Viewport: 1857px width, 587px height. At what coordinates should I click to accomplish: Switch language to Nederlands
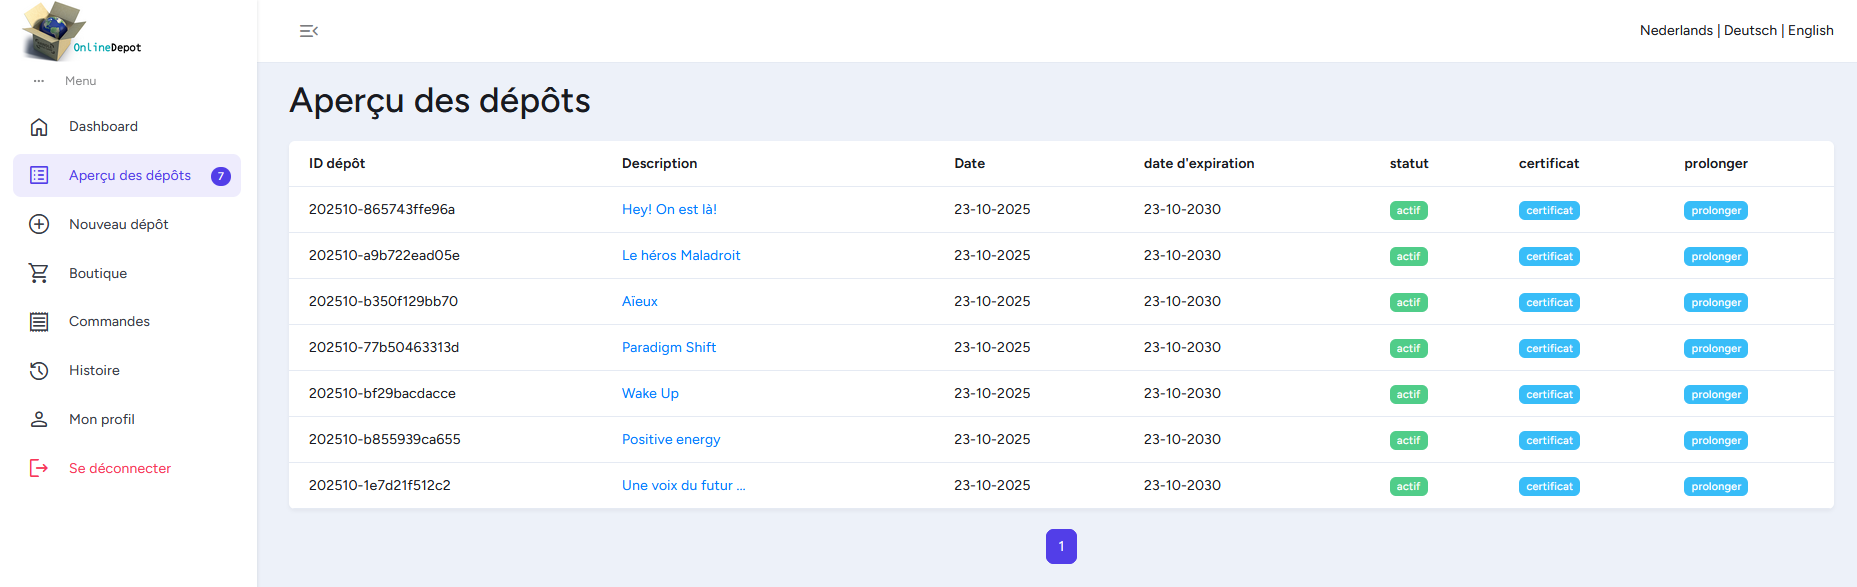coord(1676,31)
